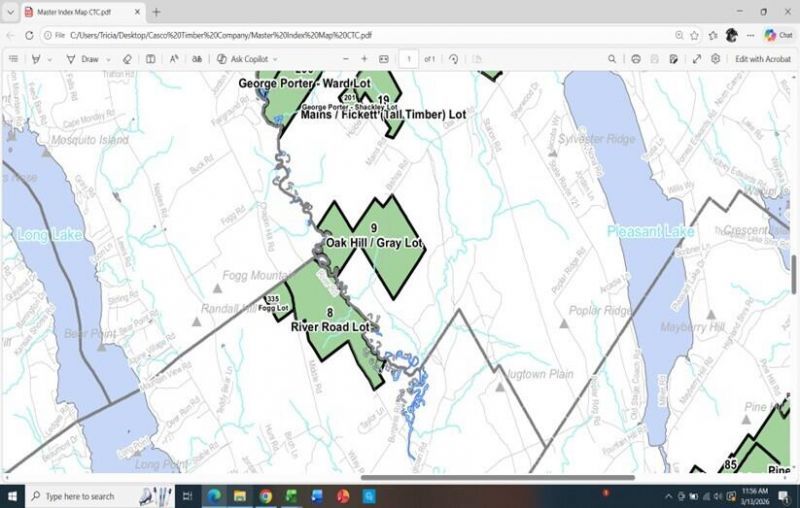The height and width of the screenshot is (508, 800).
Task: Open the PDF search magnifier
Action: tap(612, 59)
